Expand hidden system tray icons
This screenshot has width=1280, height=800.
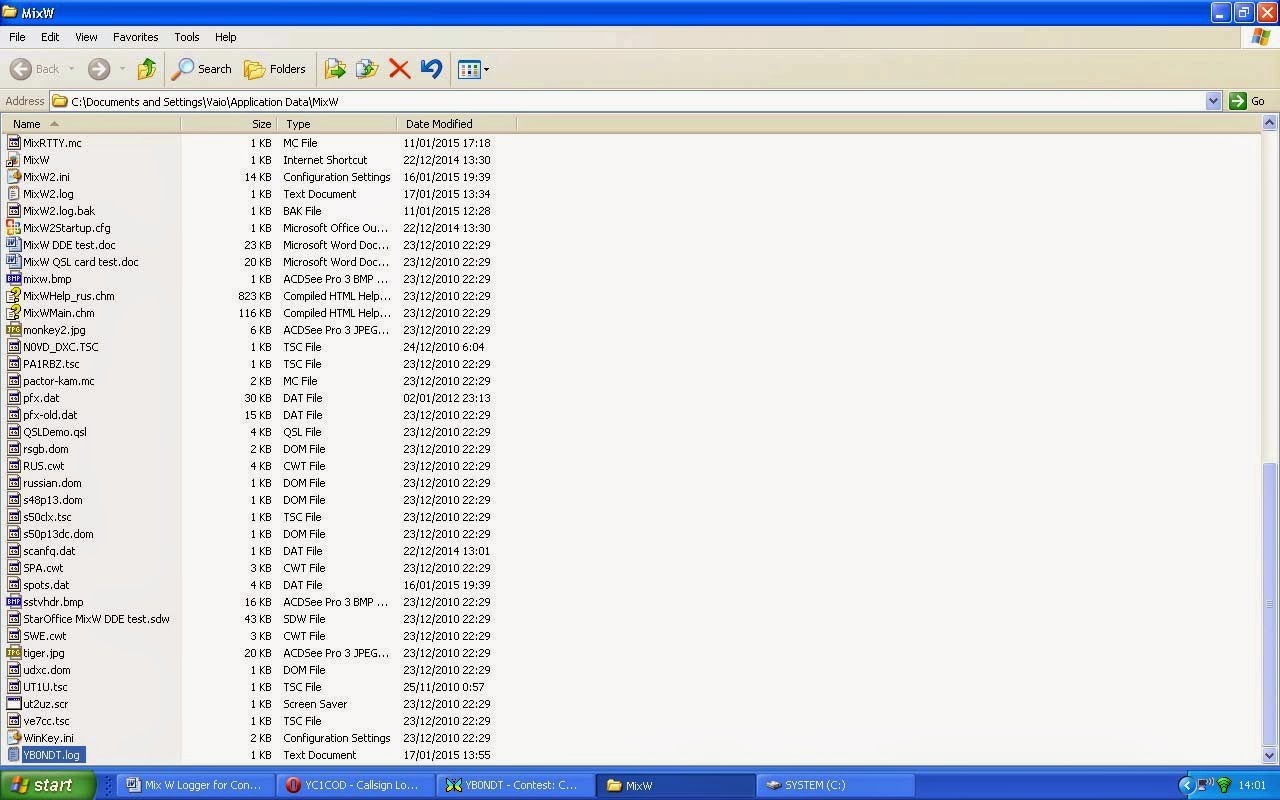click(1187, 785)
